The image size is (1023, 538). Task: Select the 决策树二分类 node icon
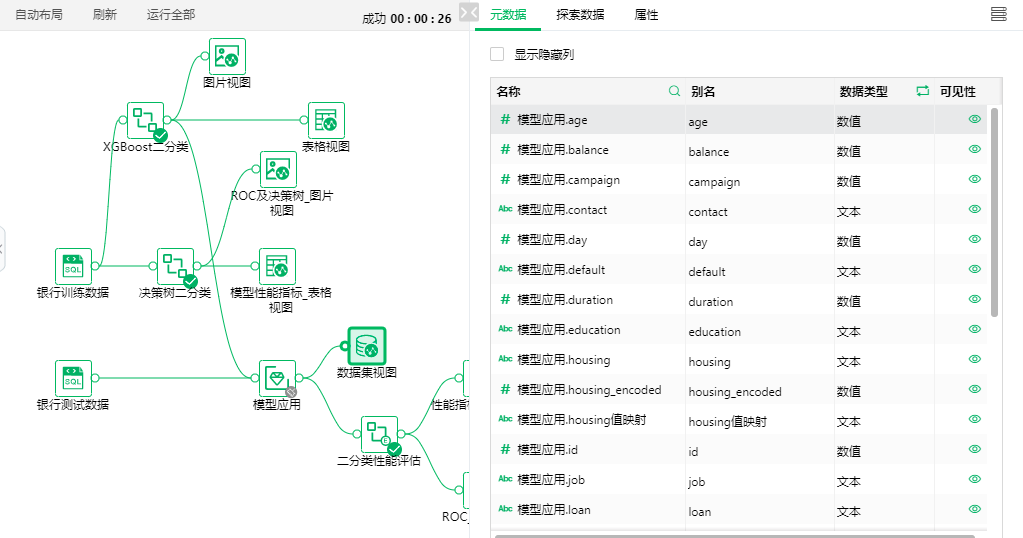coord(176,266)
